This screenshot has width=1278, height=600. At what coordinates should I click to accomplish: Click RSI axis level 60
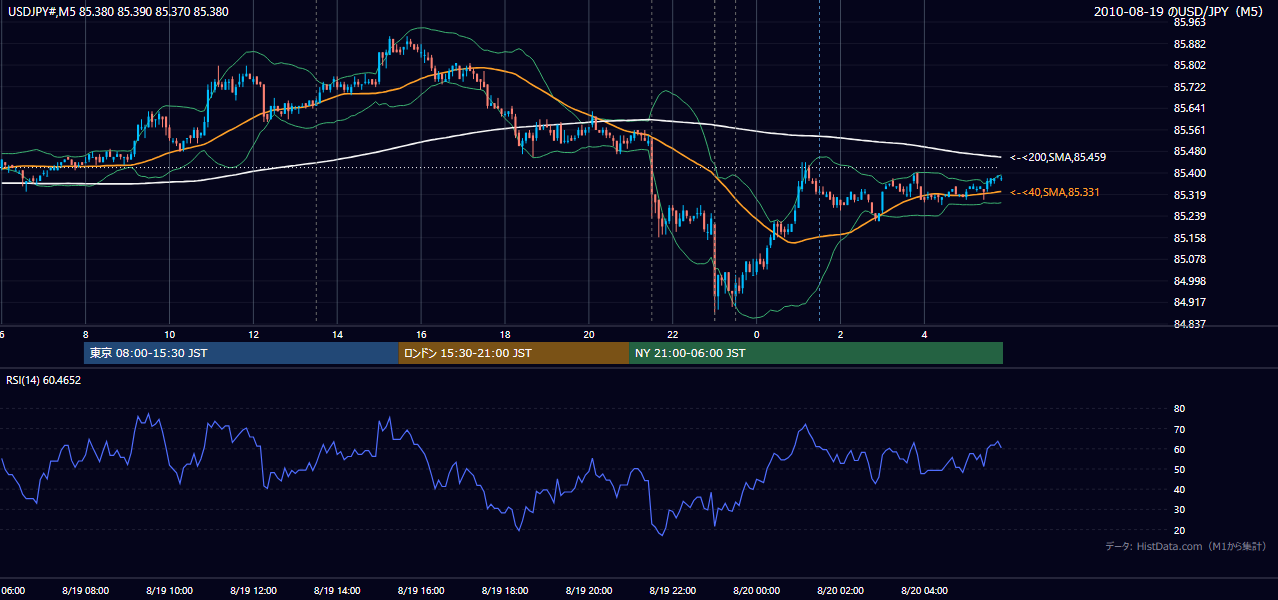tap(1179, 449)
